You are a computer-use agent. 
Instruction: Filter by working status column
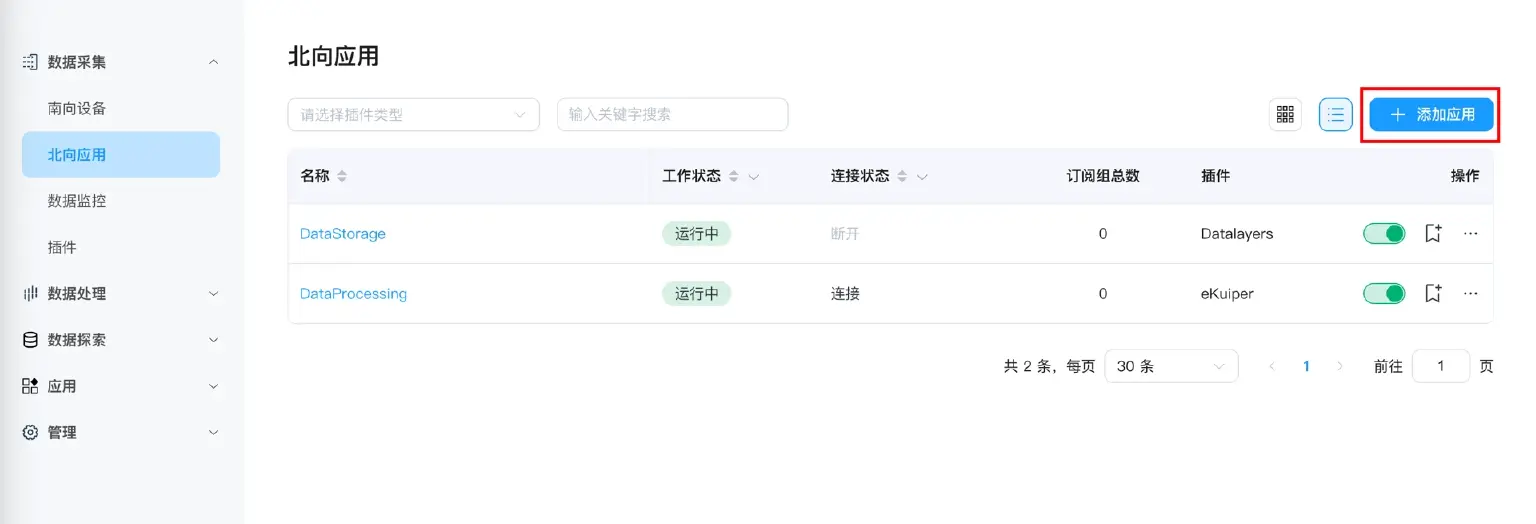pyautogui.click(x=754, y=177)
